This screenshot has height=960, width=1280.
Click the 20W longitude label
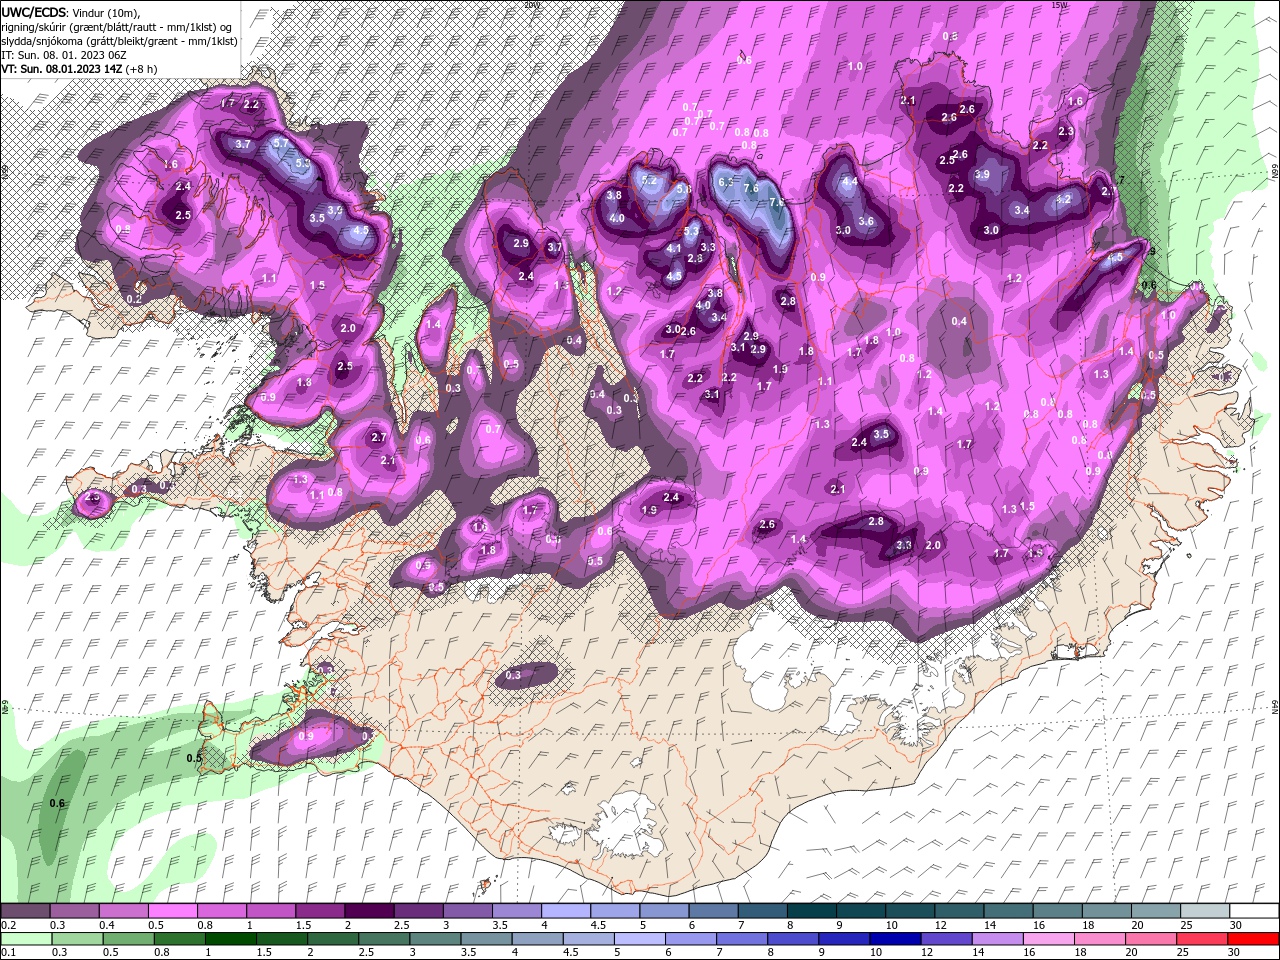(531, 5)
